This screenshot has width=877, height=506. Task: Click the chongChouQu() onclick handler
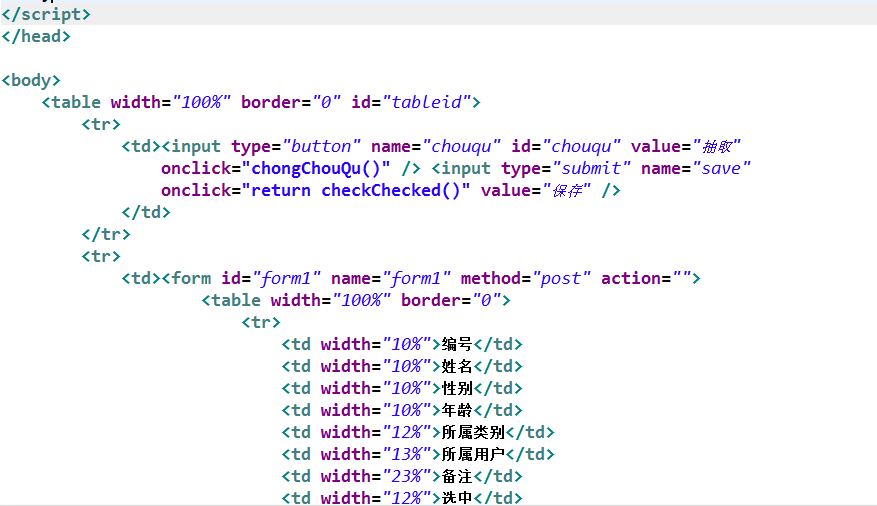(316, 168)
